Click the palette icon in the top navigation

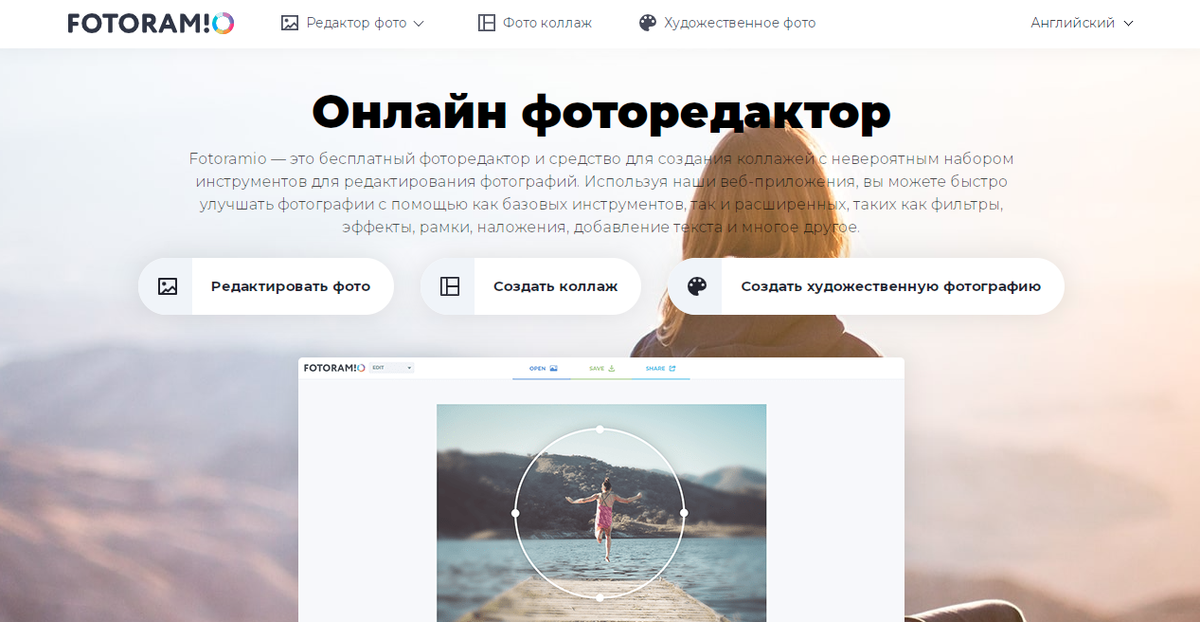click(648, 23)
